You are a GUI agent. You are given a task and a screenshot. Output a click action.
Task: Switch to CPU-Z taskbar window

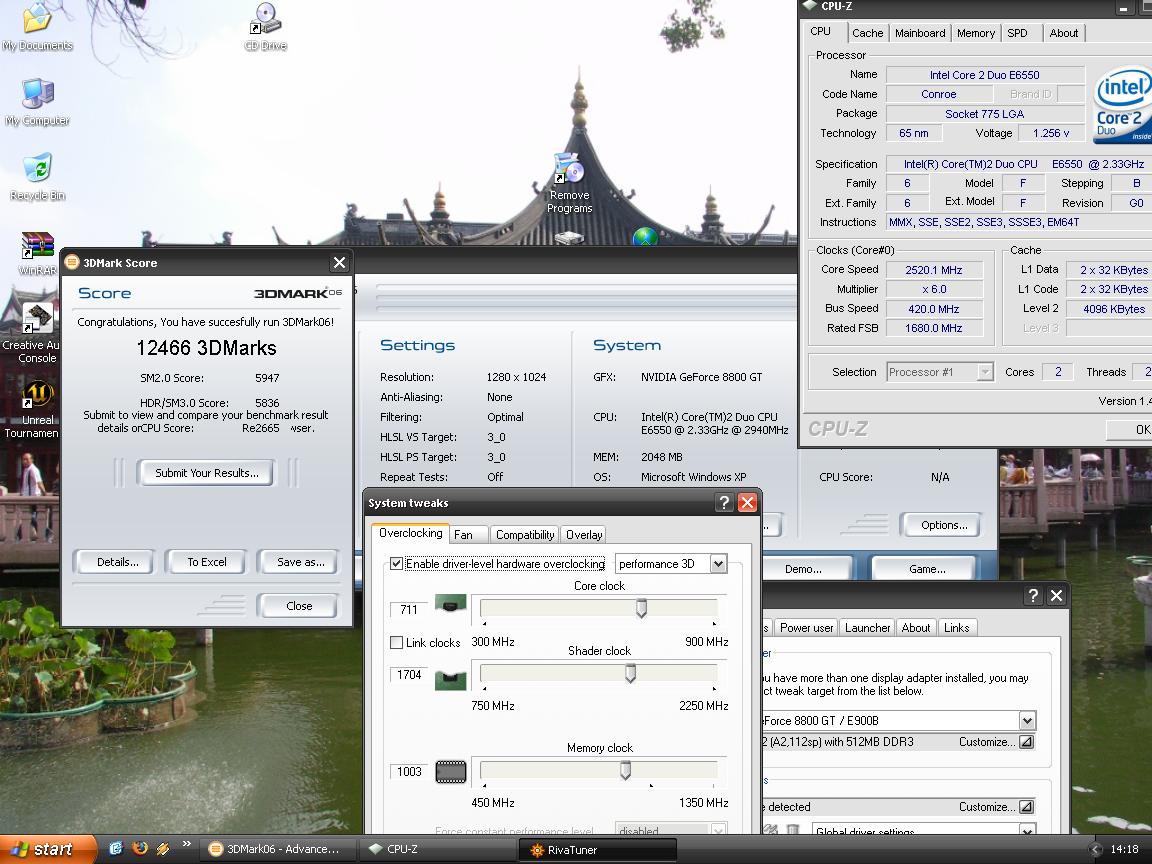[438, 849]
